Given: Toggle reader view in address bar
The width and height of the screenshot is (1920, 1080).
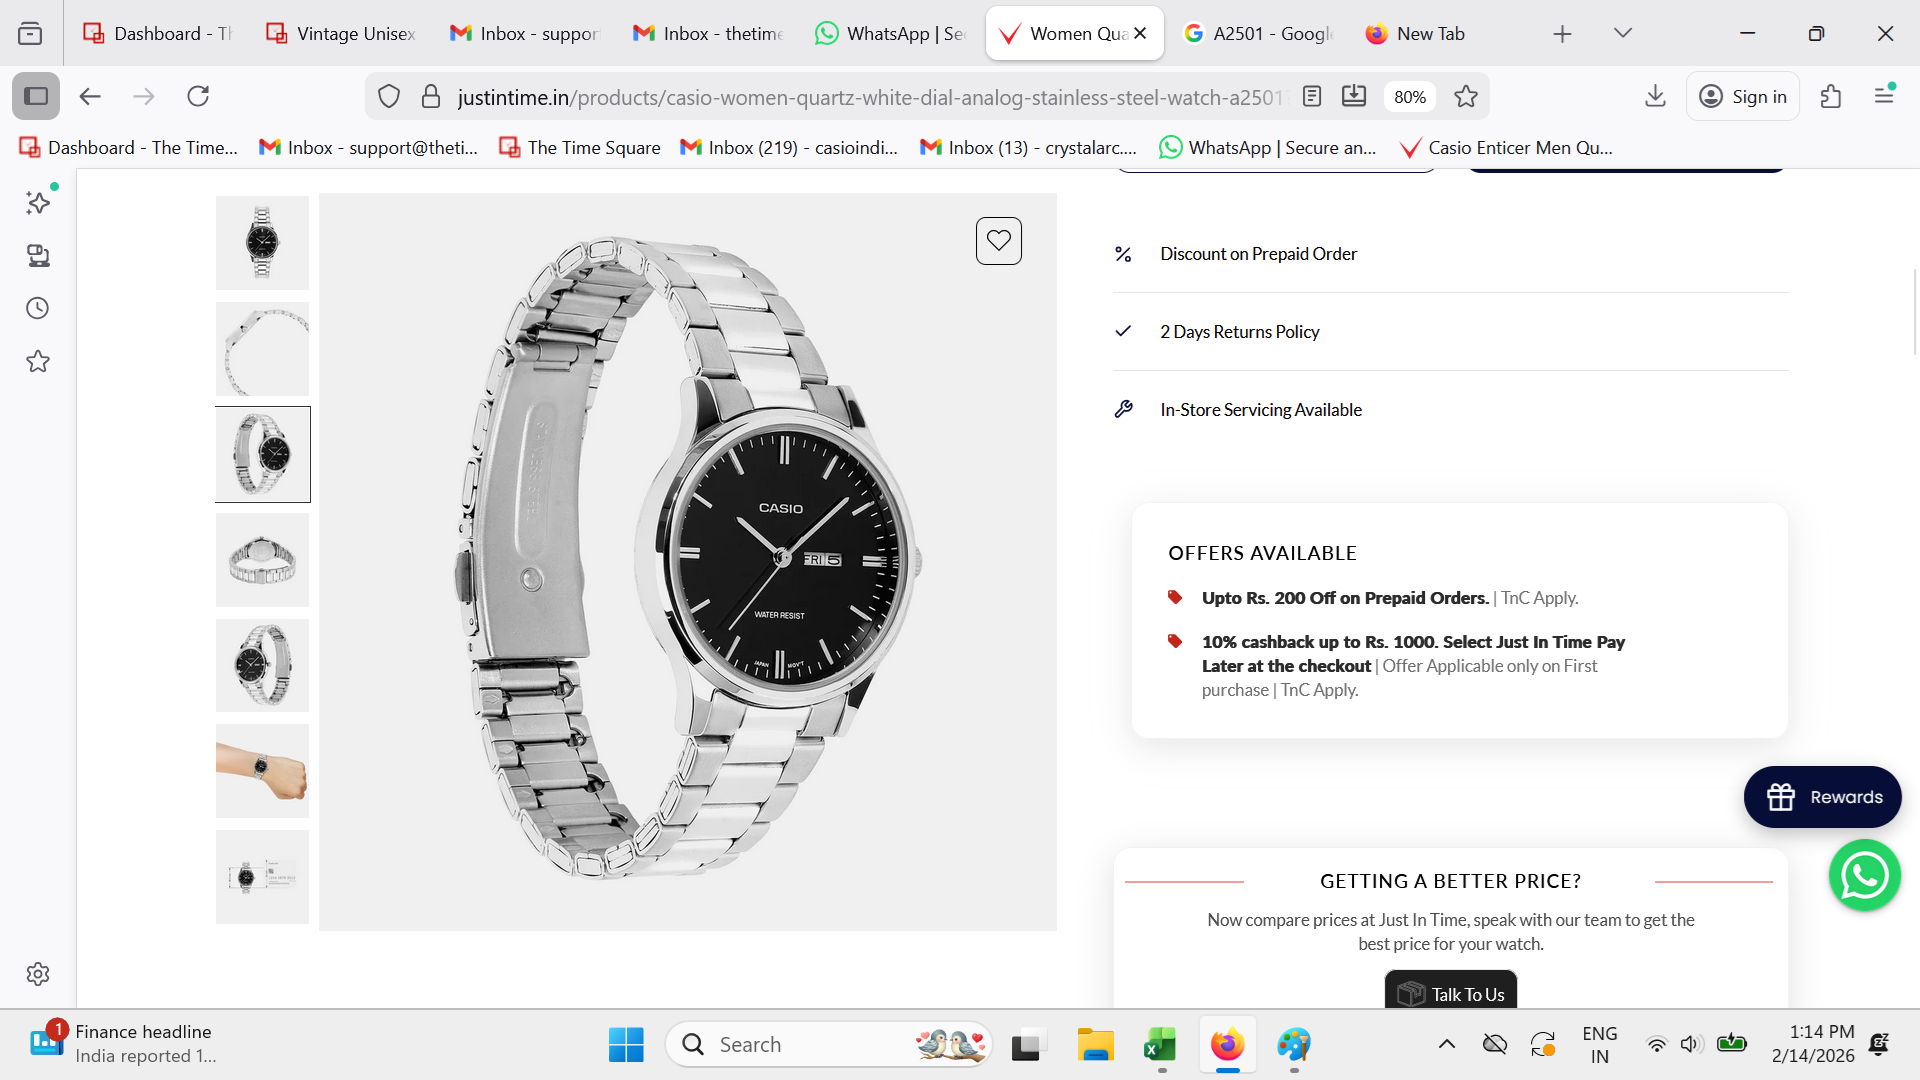Looking at the screenshot, I should pyautogui.click(x=1312, y=96).
